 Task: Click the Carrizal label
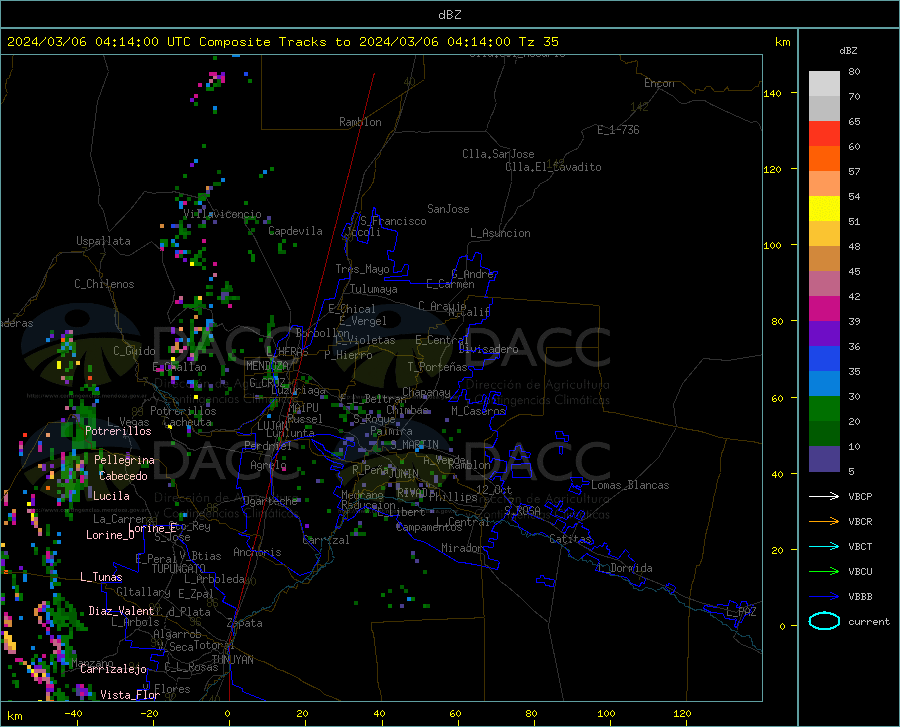click(x=326, y=541)
